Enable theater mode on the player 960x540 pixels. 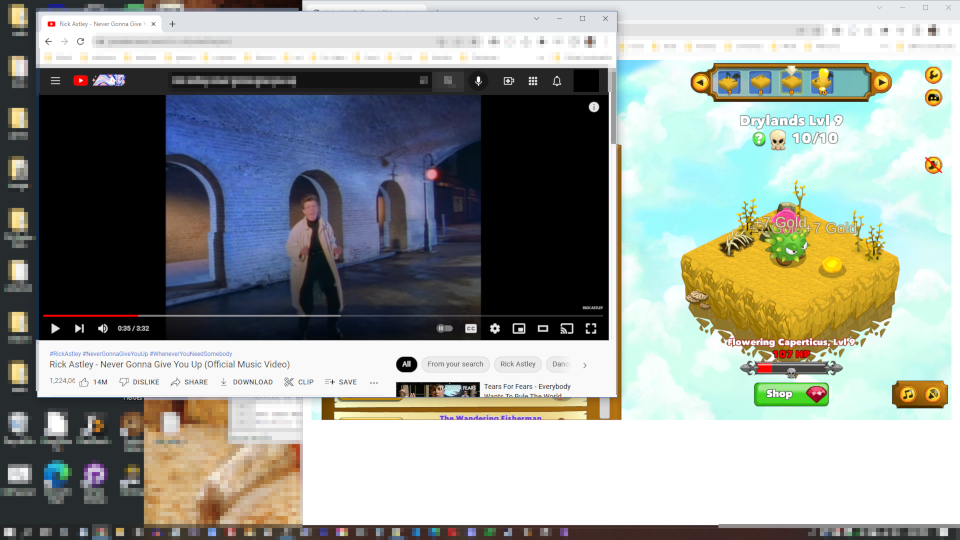542,329
